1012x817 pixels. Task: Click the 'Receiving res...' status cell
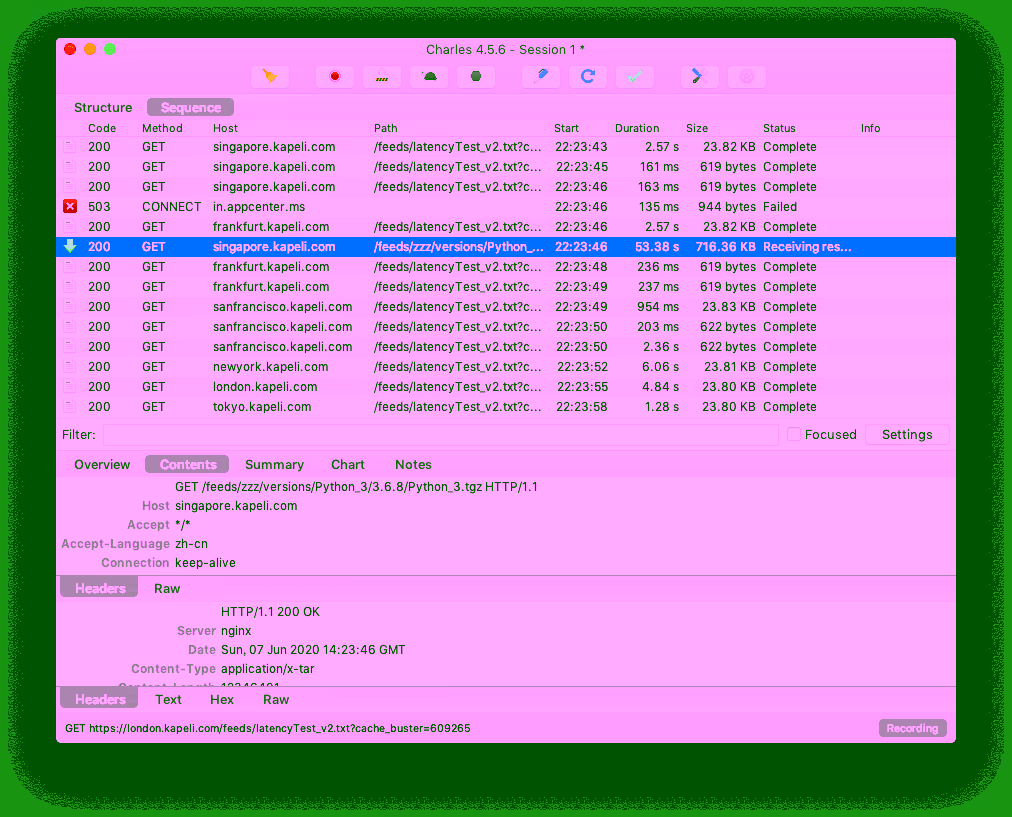point(807,247)
